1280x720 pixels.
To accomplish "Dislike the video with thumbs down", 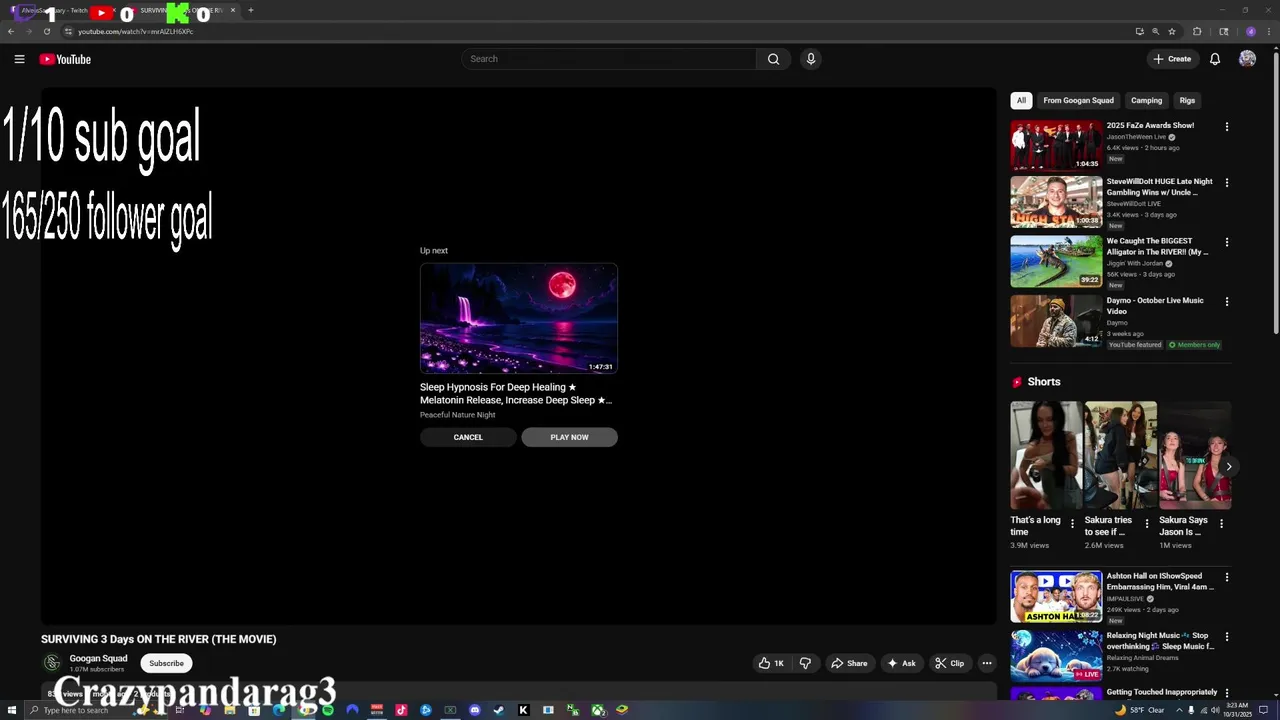I will (x=805, y=663).
